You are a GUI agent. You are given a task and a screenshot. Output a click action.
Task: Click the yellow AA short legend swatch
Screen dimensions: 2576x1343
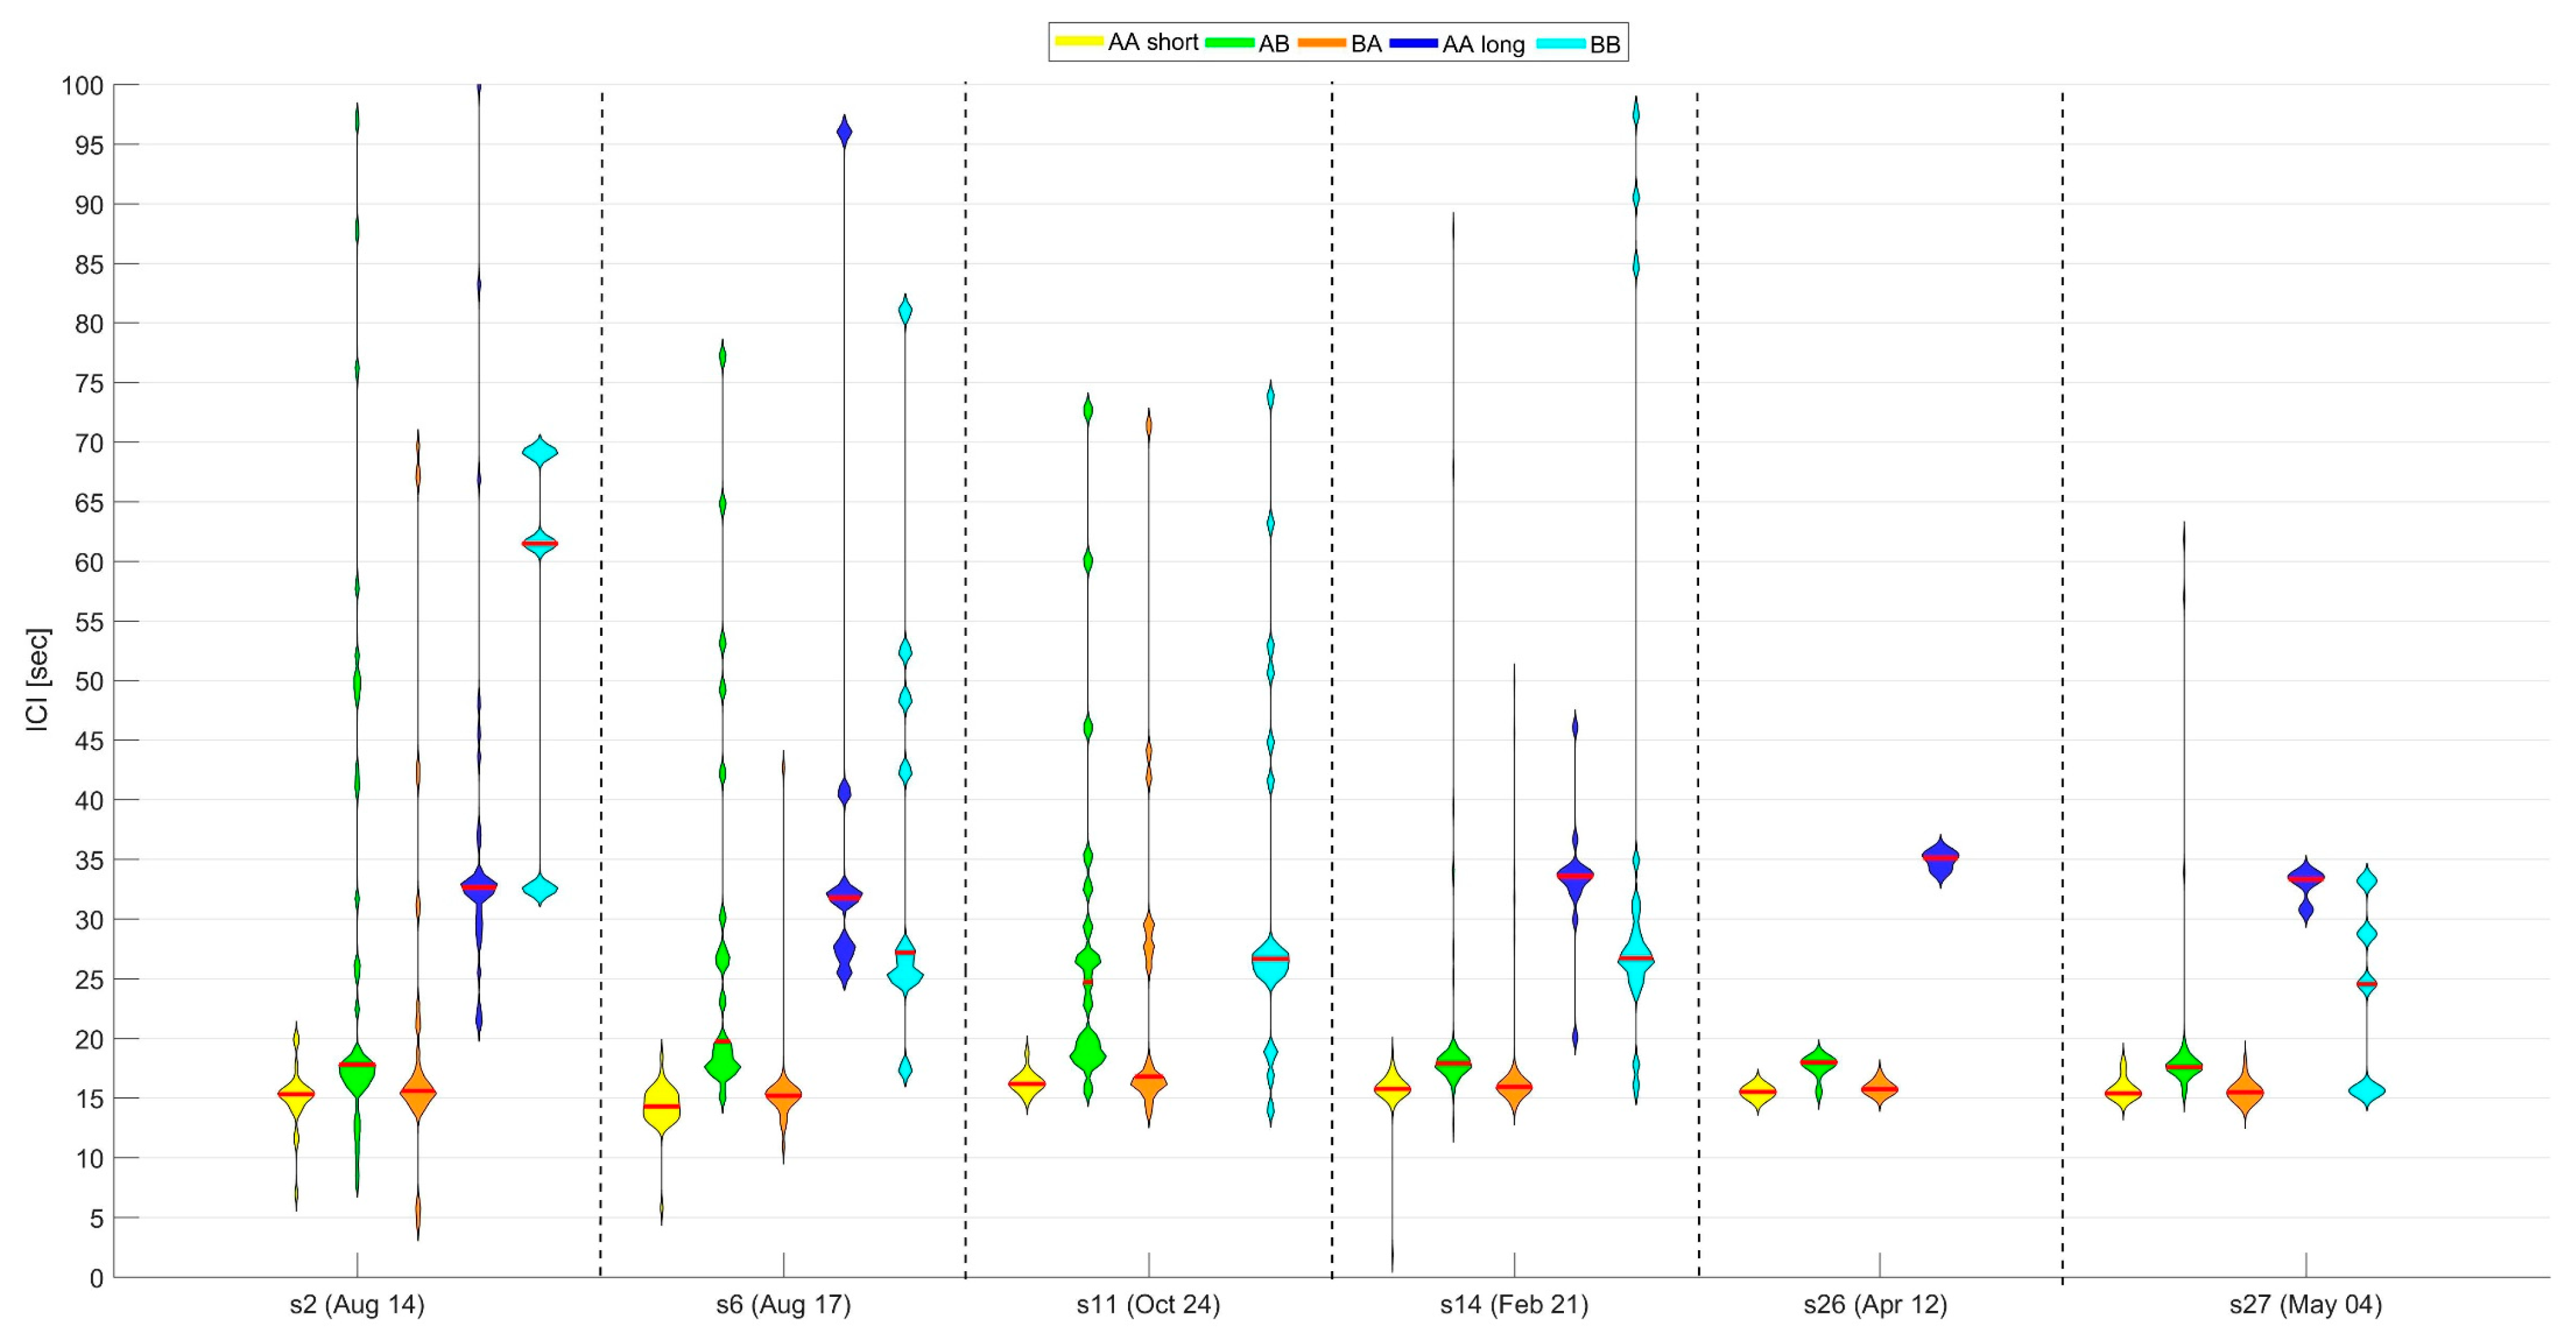[1079, 42]
